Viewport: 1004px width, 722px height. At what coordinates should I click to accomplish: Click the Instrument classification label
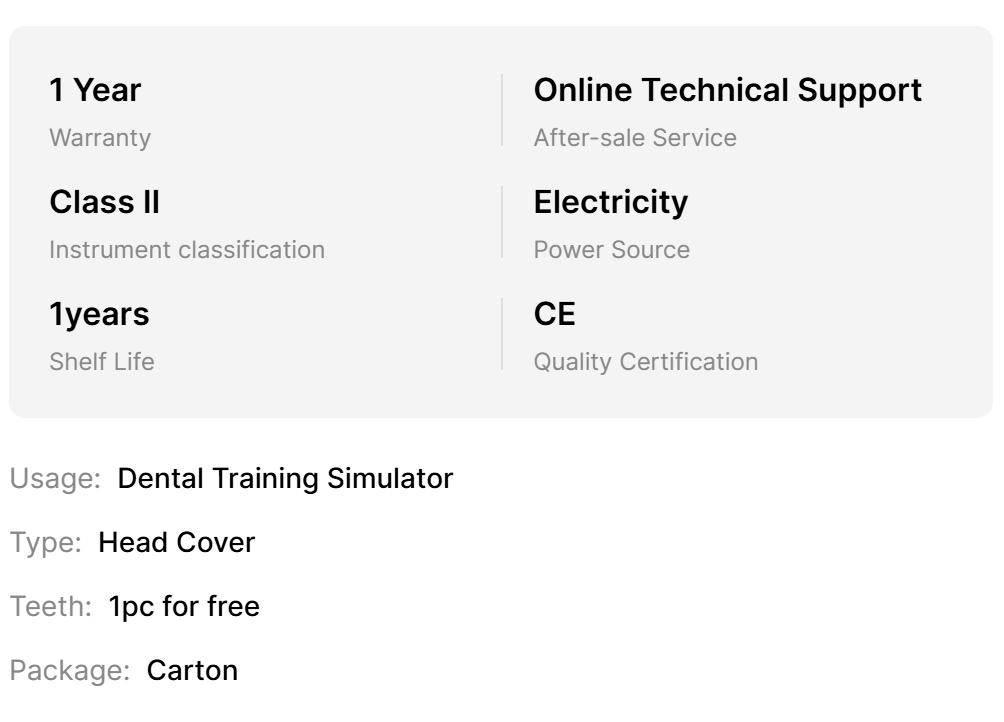[x=187, y=249]
